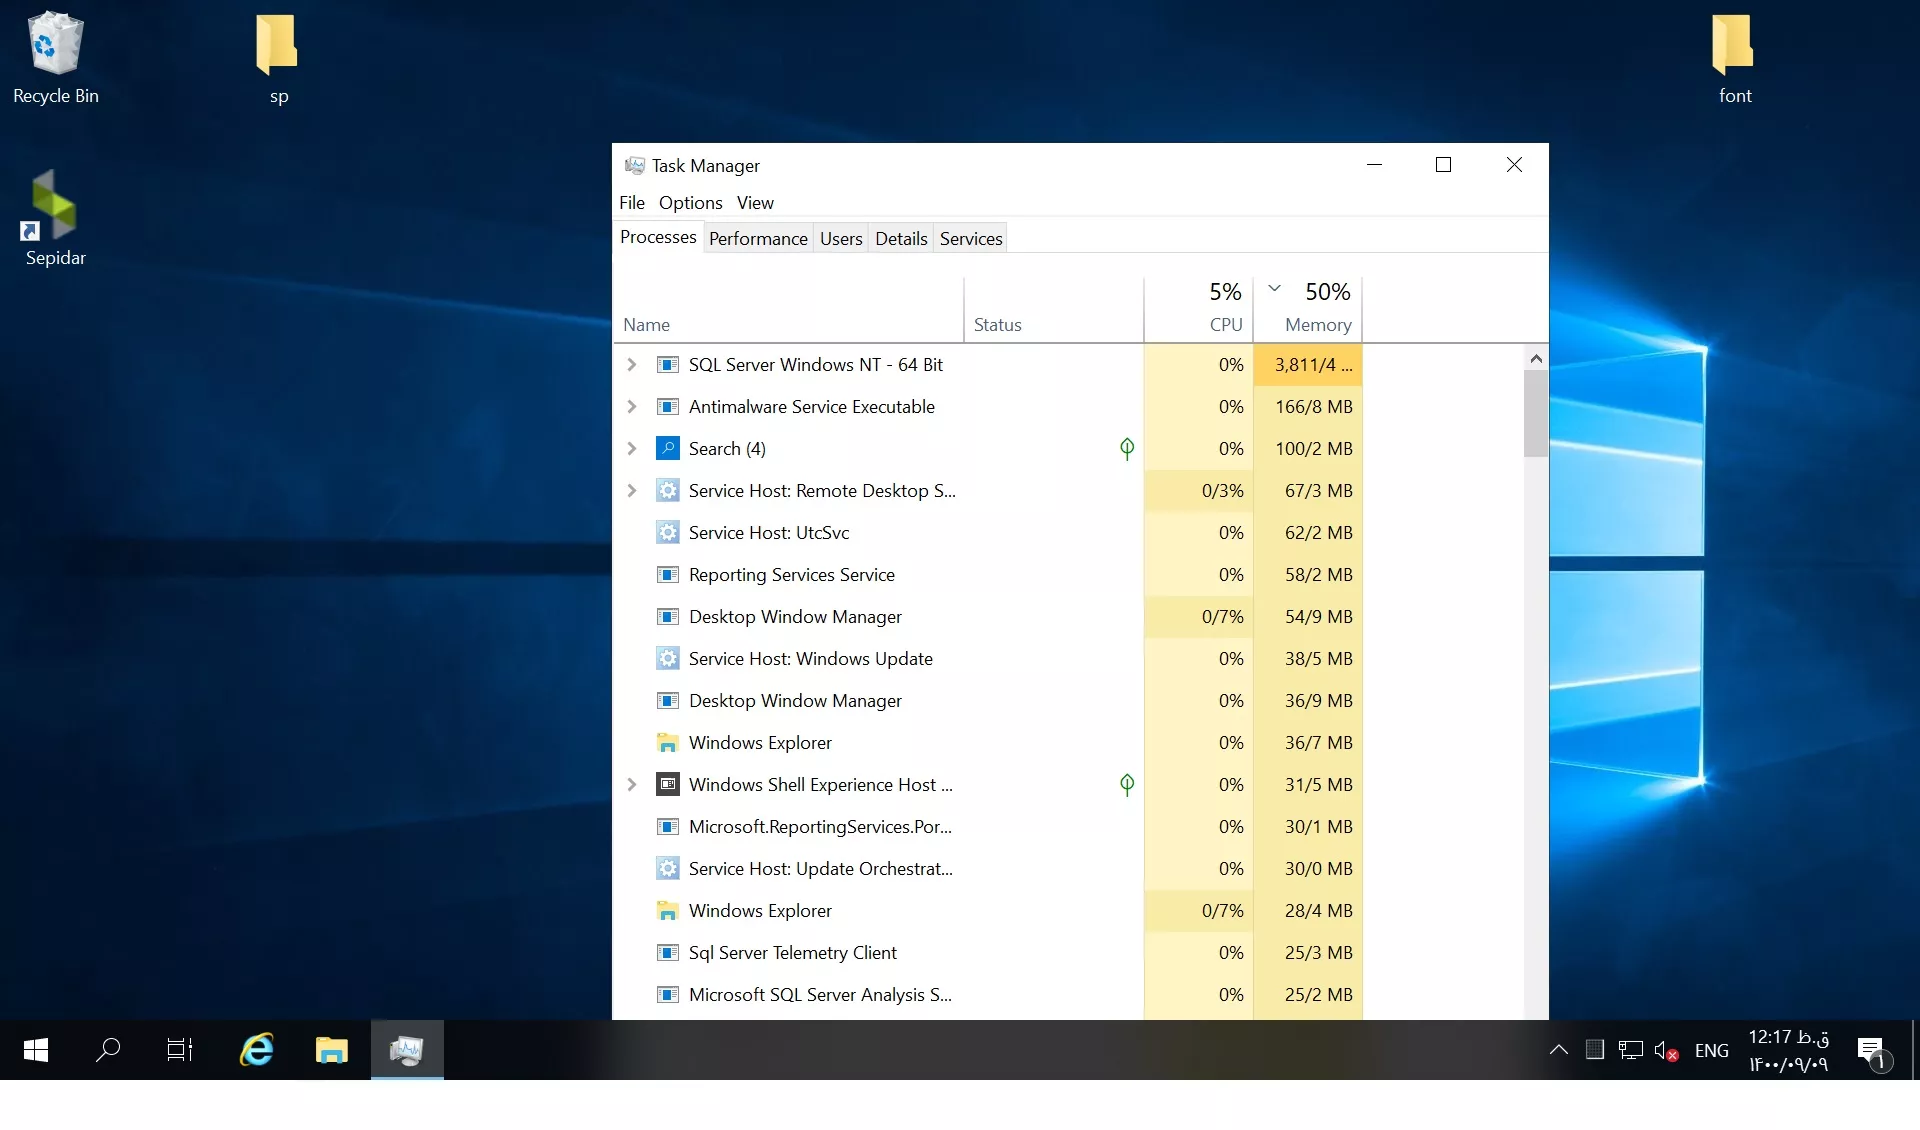Click the muted volume tray icon
This screenshot has width=1920, height=1130.
[1666, 1050]
